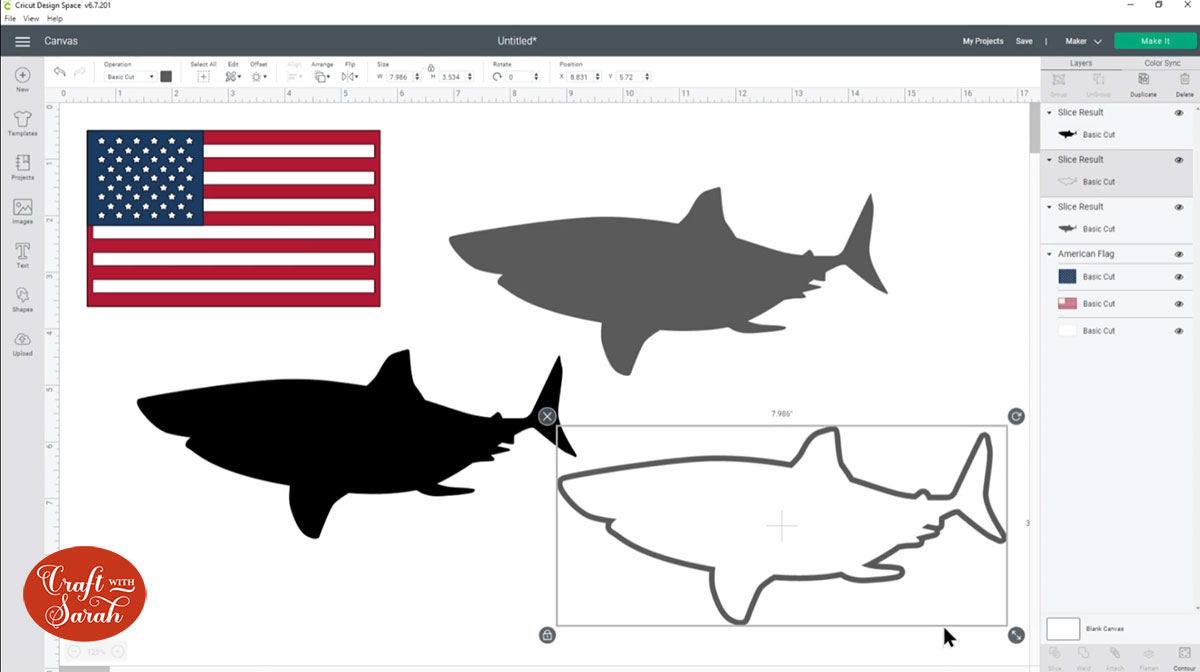Select the blue flag layer thumbnail
The width and height of the screenshot is (1200, 672).
(1067, 276)
